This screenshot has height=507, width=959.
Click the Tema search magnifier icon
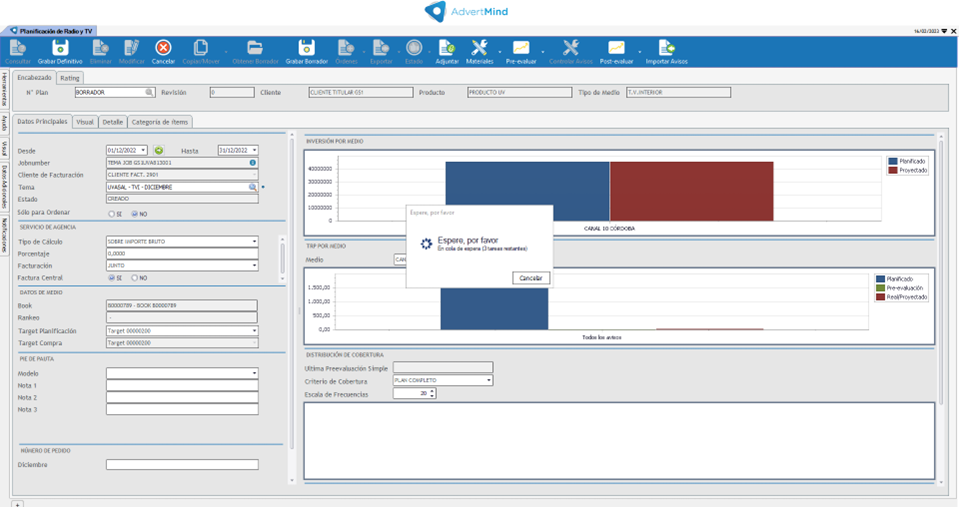pos(253,187)
